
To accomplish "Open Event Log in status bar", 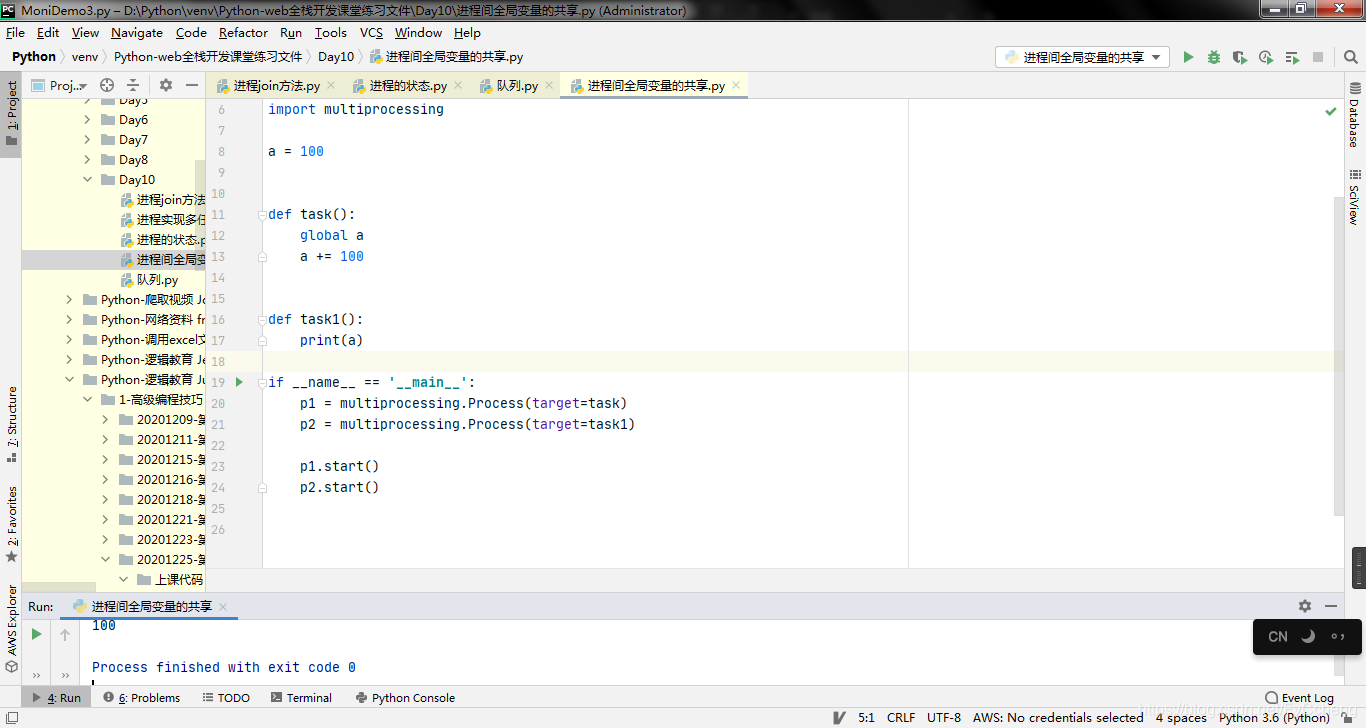I will point(1299,698).
